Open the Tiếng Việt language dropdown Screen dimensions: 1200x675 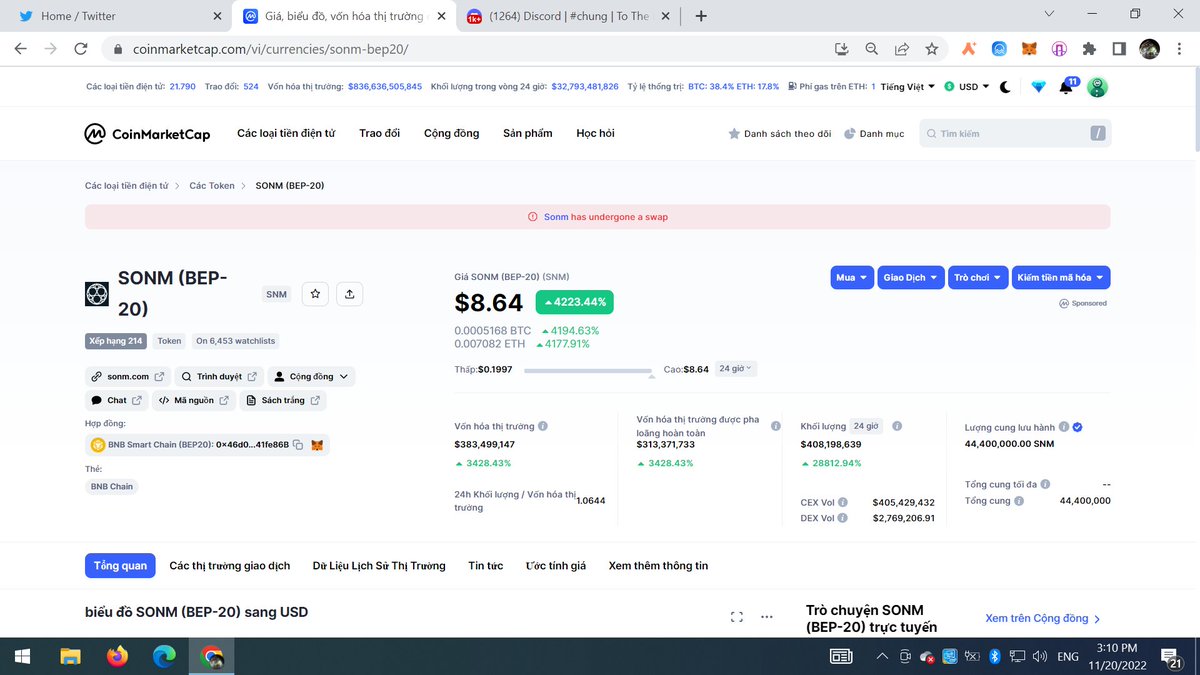pos(908,87)
